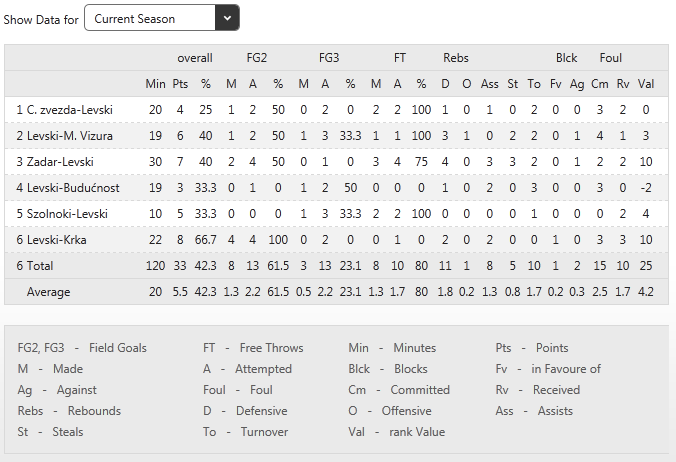Select the Levski-M. Vizura game row
The width and height of the screenshot is (676, 462).
tap(336, 136)
